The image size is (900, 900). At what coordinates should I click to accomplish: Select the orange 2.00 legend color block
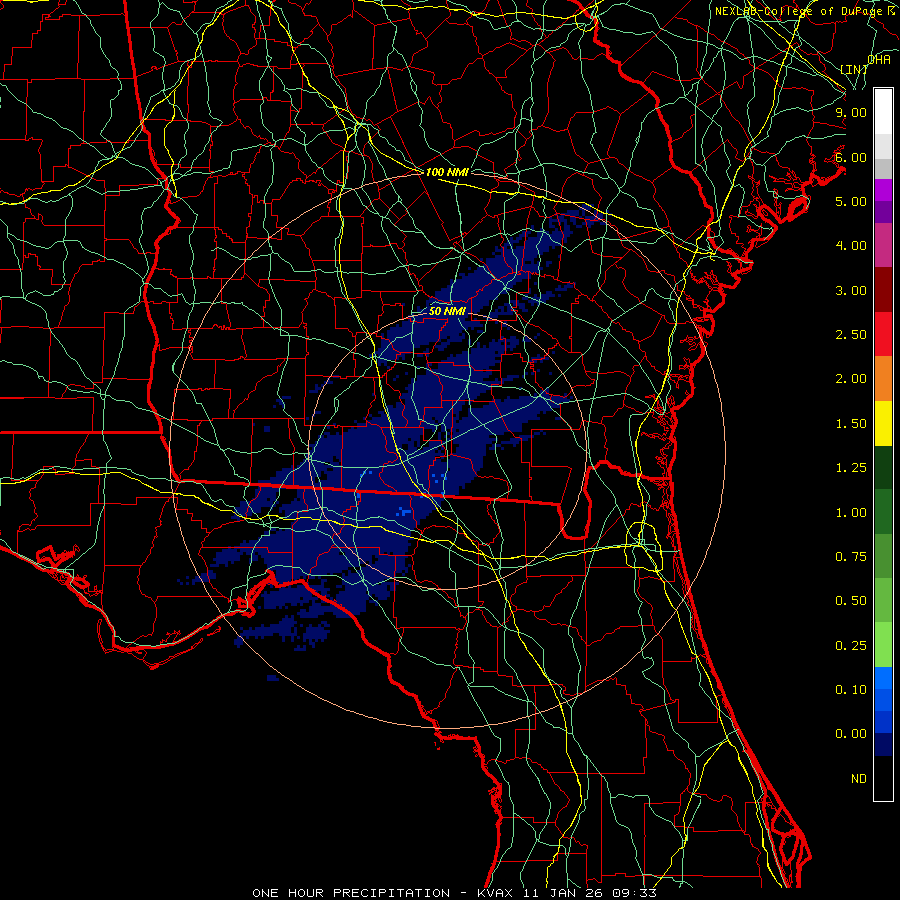[883, 379]
